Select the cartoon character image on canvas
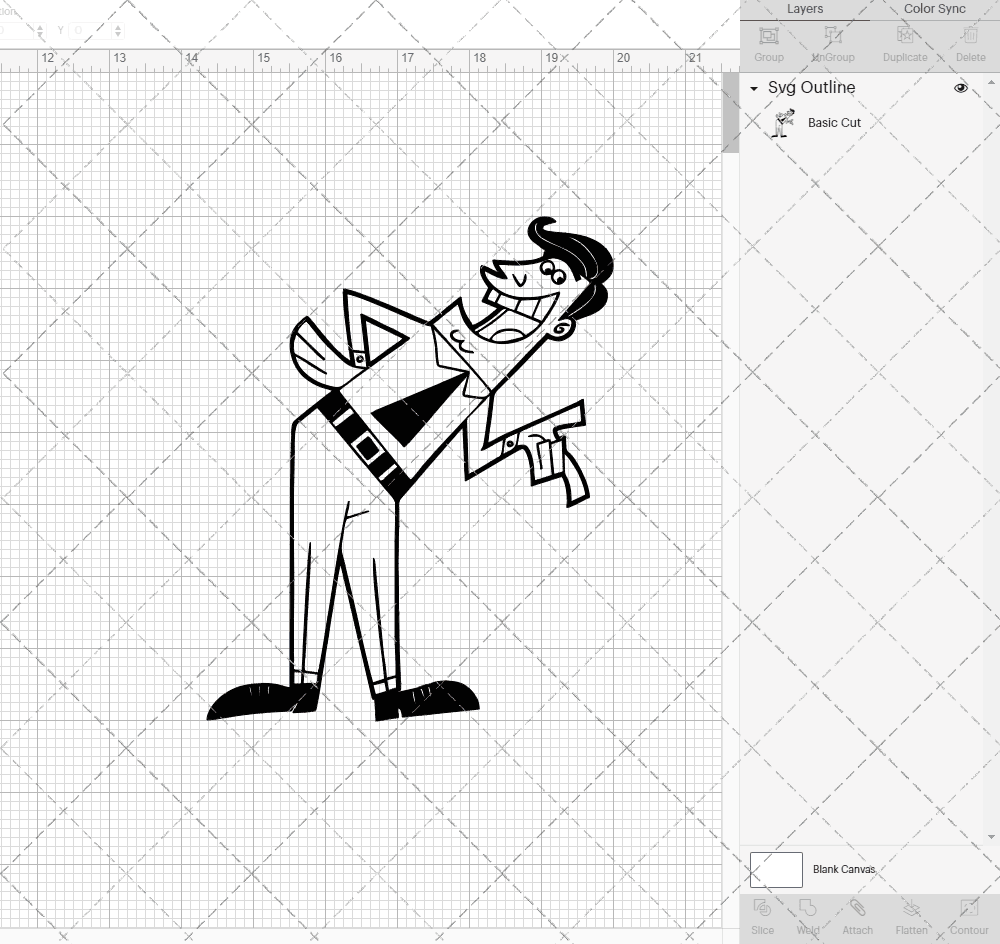This screenshot has height=944, width=1000. pos(409,469)
